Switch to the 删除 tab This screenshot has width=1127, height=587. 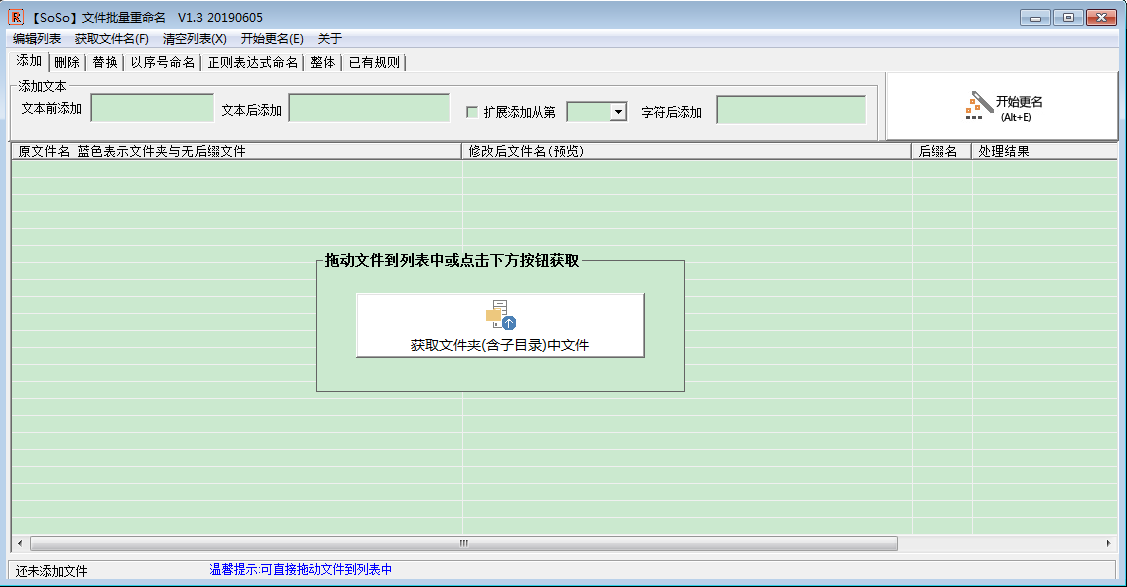tap(67, 62)
